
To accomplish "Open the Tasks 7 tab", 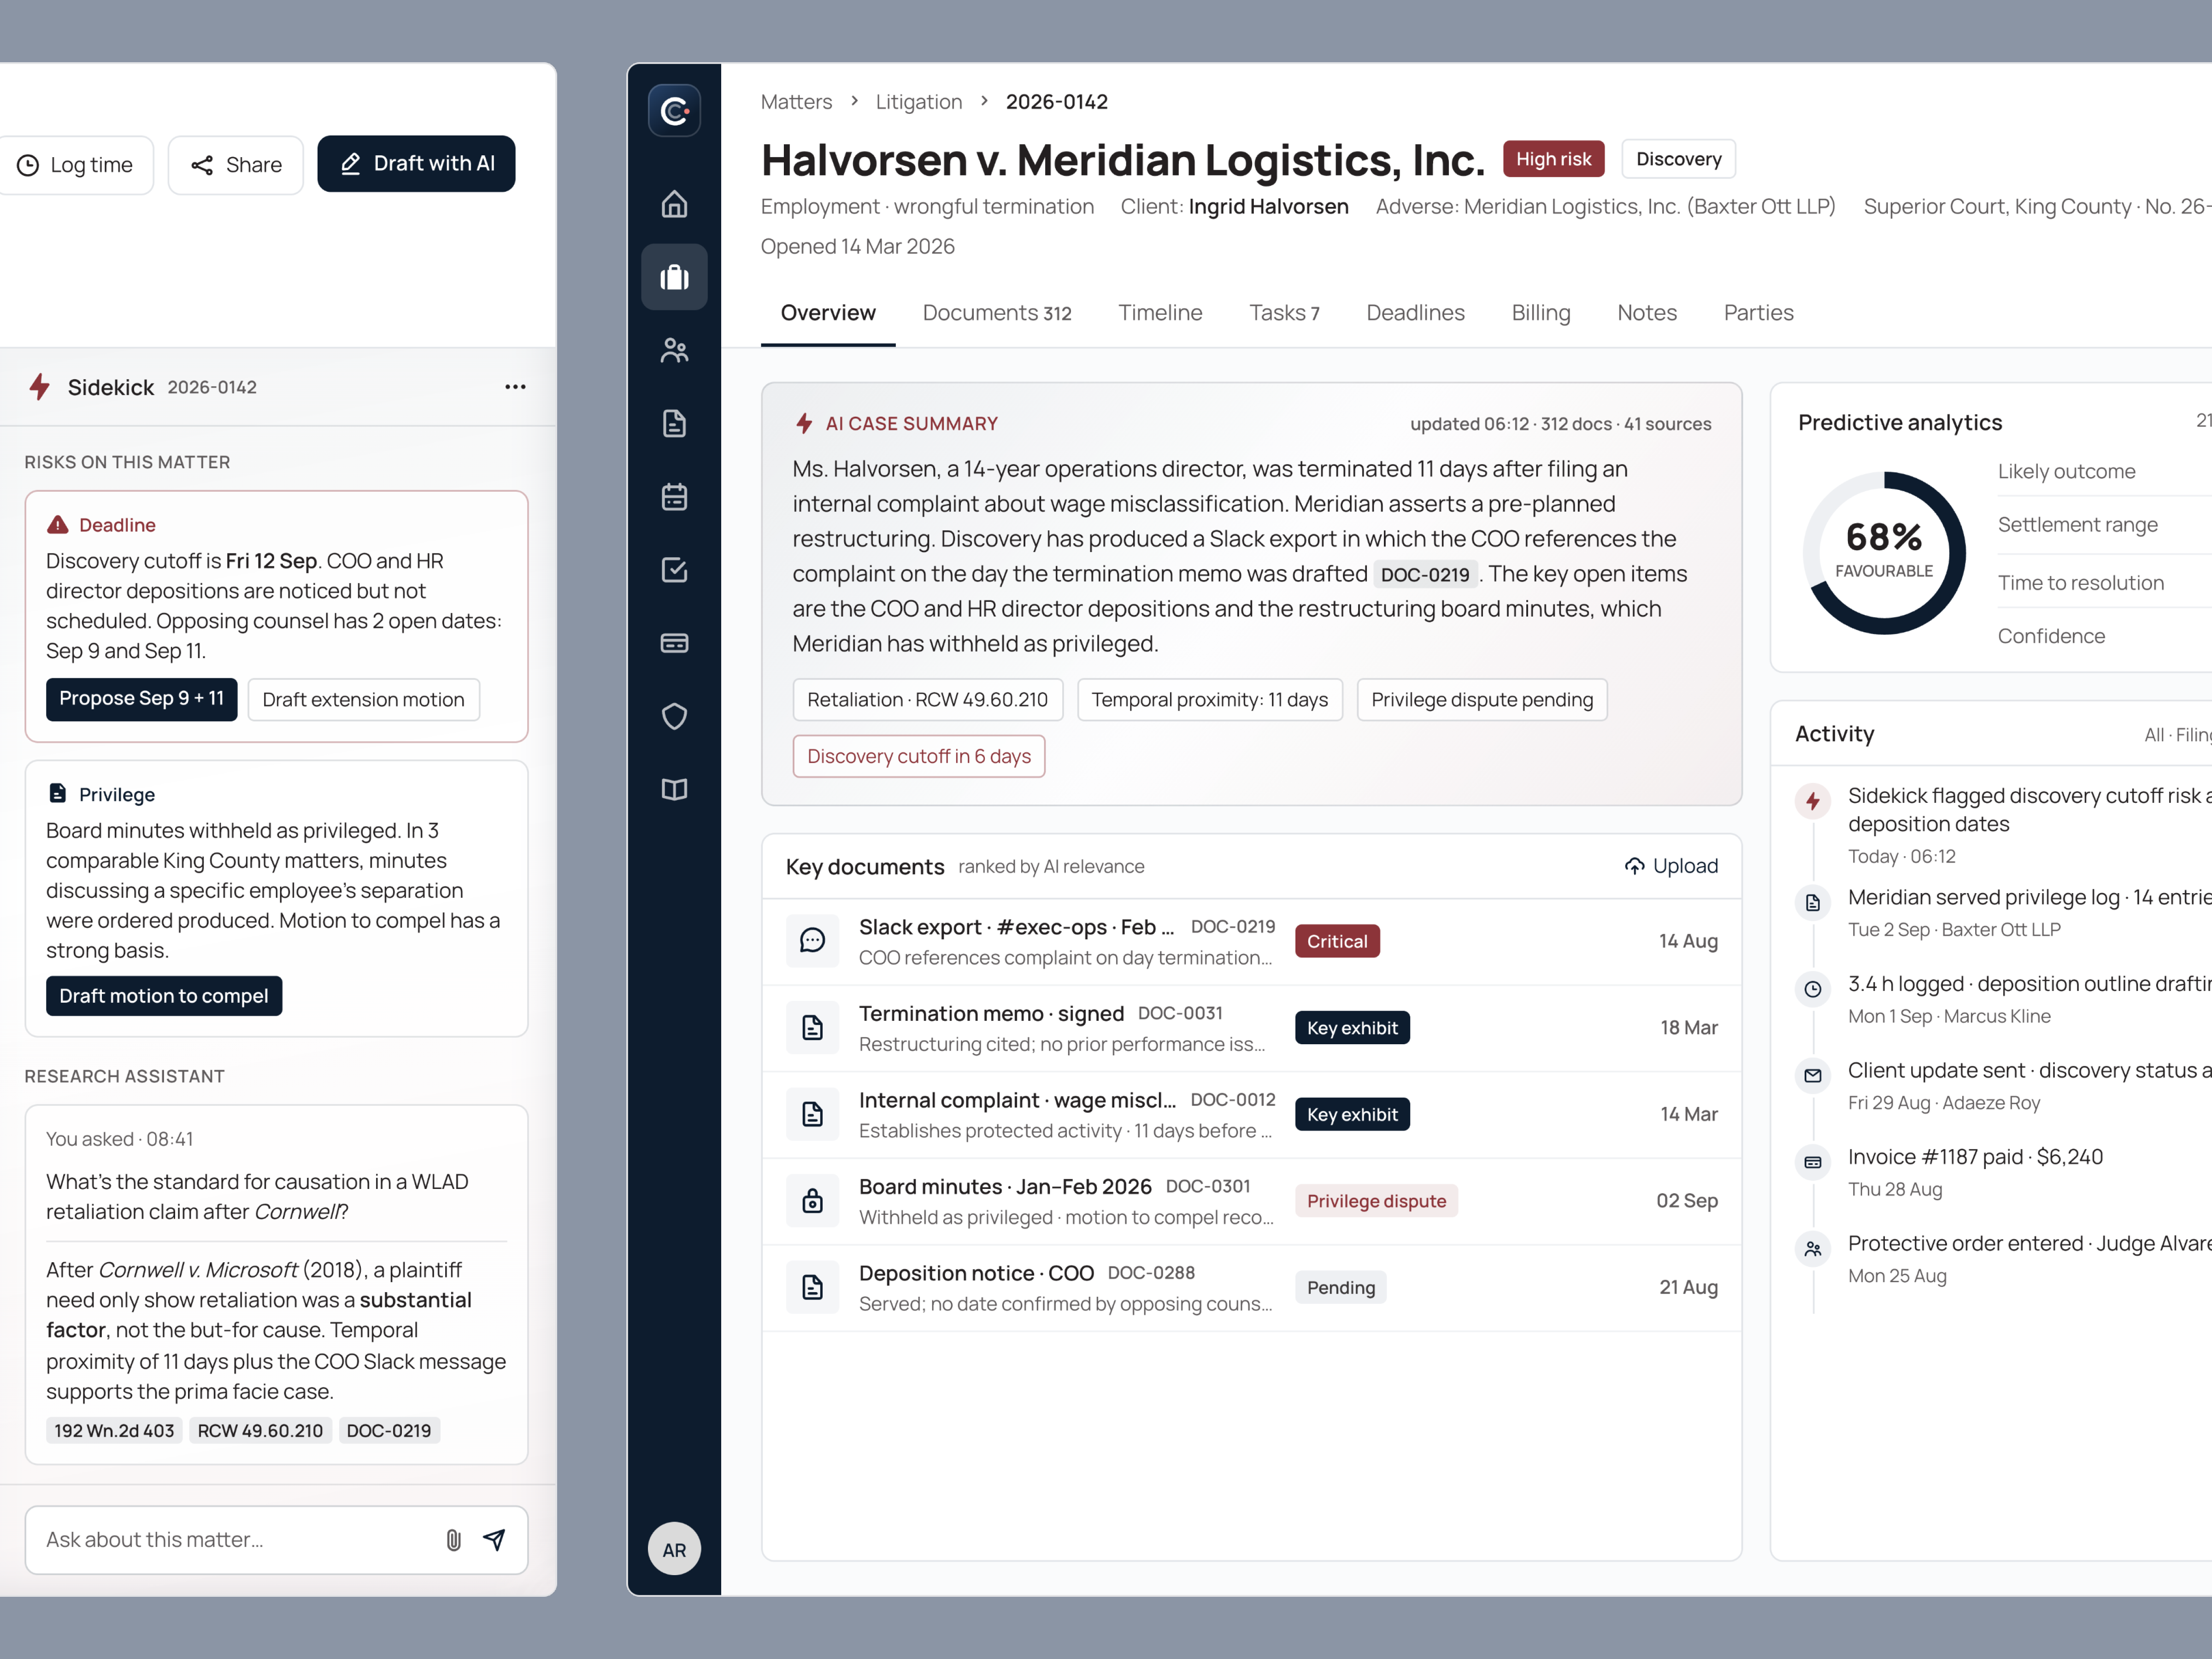I will [1284, 313].
